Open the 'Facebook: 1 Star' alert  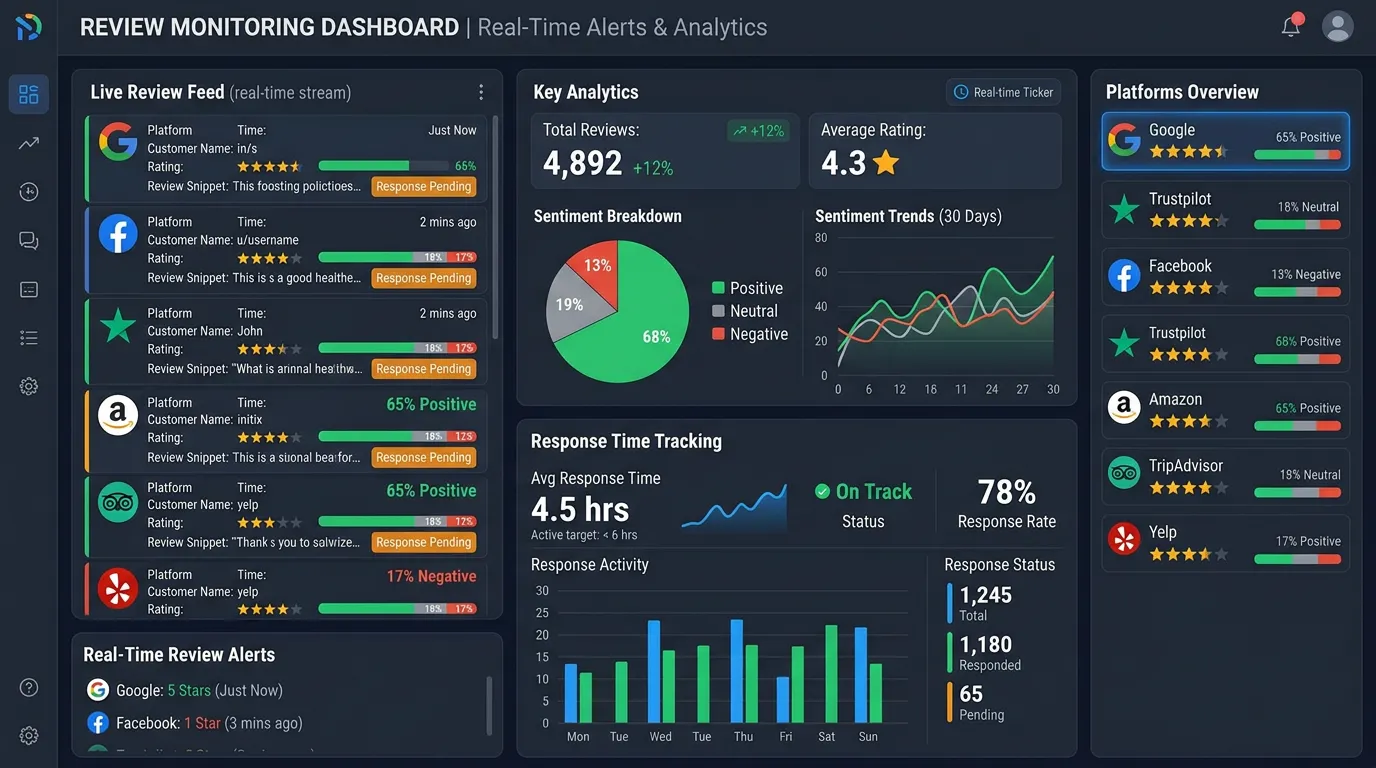click(195, 723)
